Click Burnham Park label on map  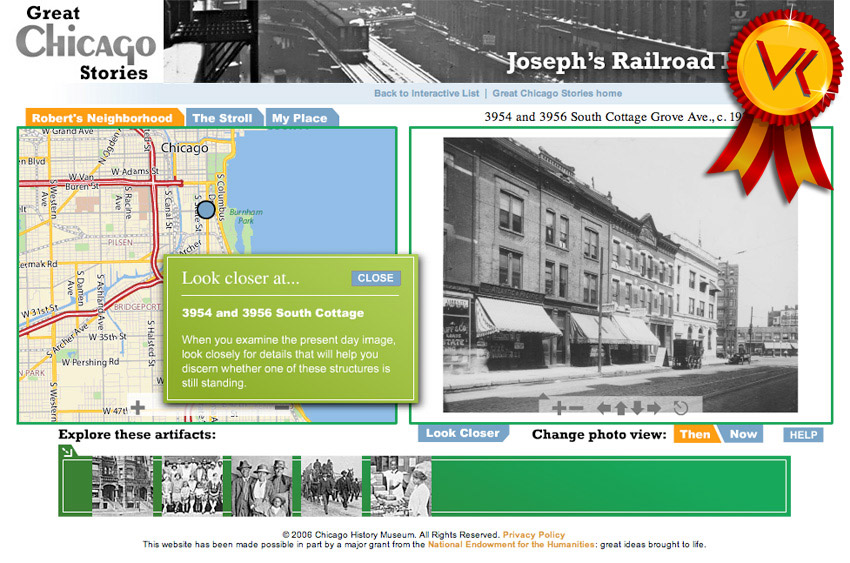(246, 216)
